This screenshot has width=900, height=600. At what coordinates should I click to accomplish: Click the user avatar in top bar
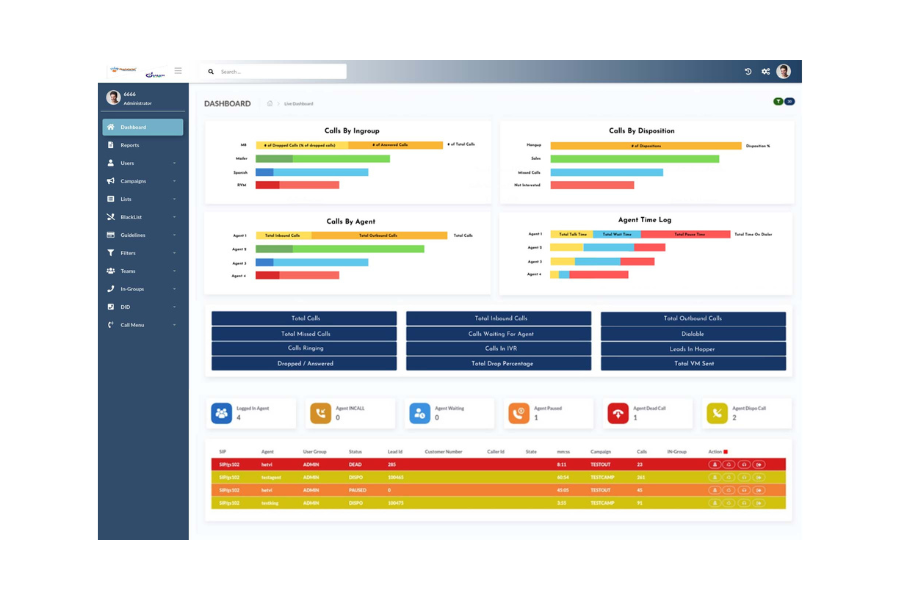(783, 72)
